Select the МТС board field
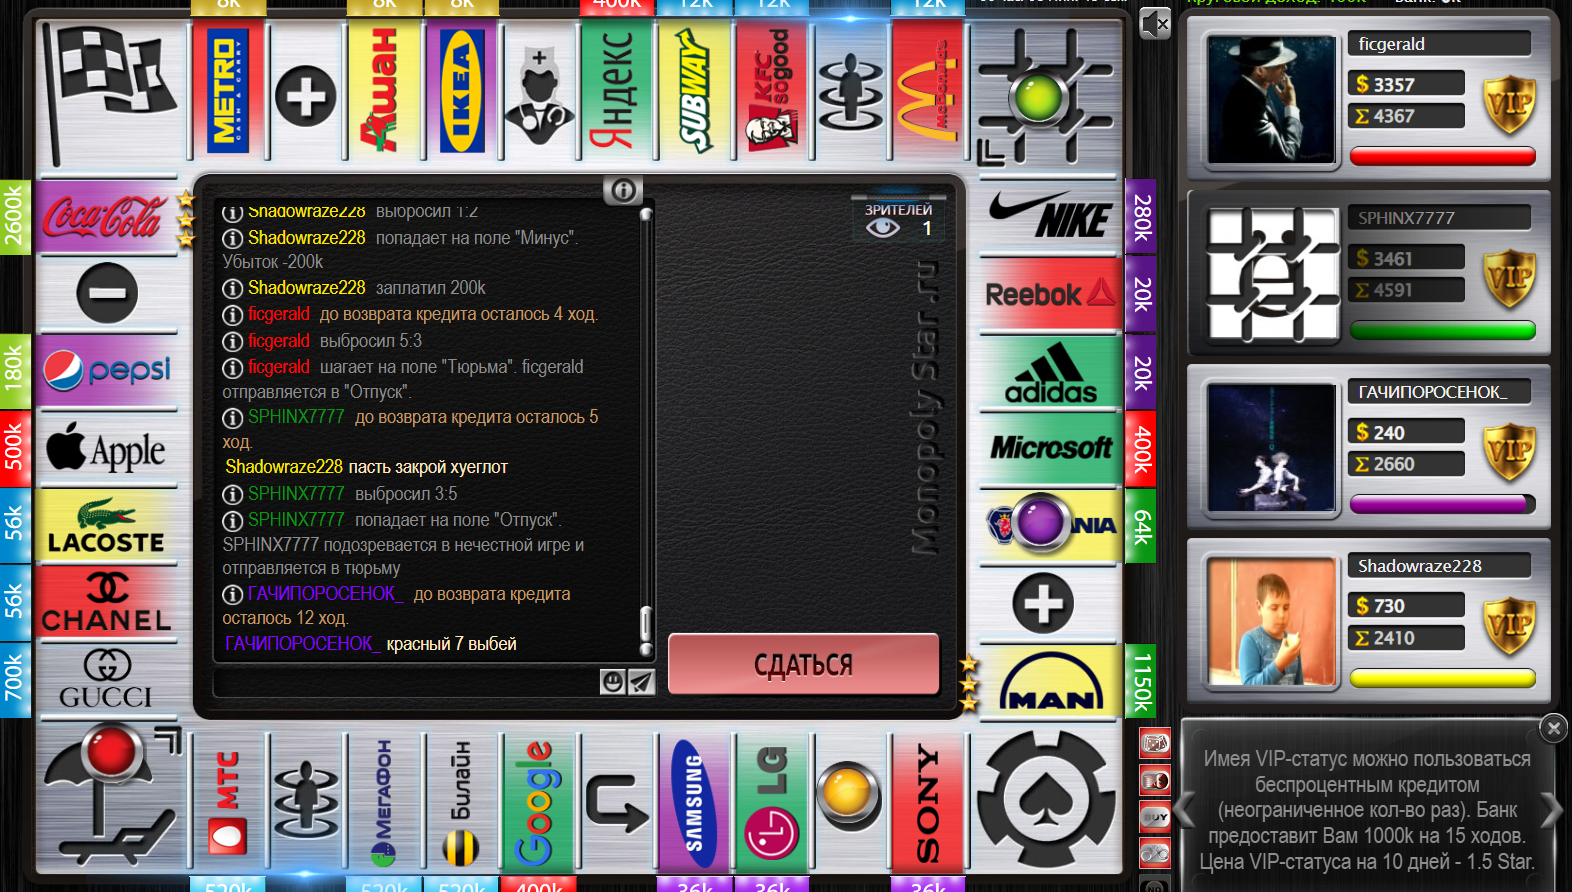1572x892 pixels. tap(228, 802)
